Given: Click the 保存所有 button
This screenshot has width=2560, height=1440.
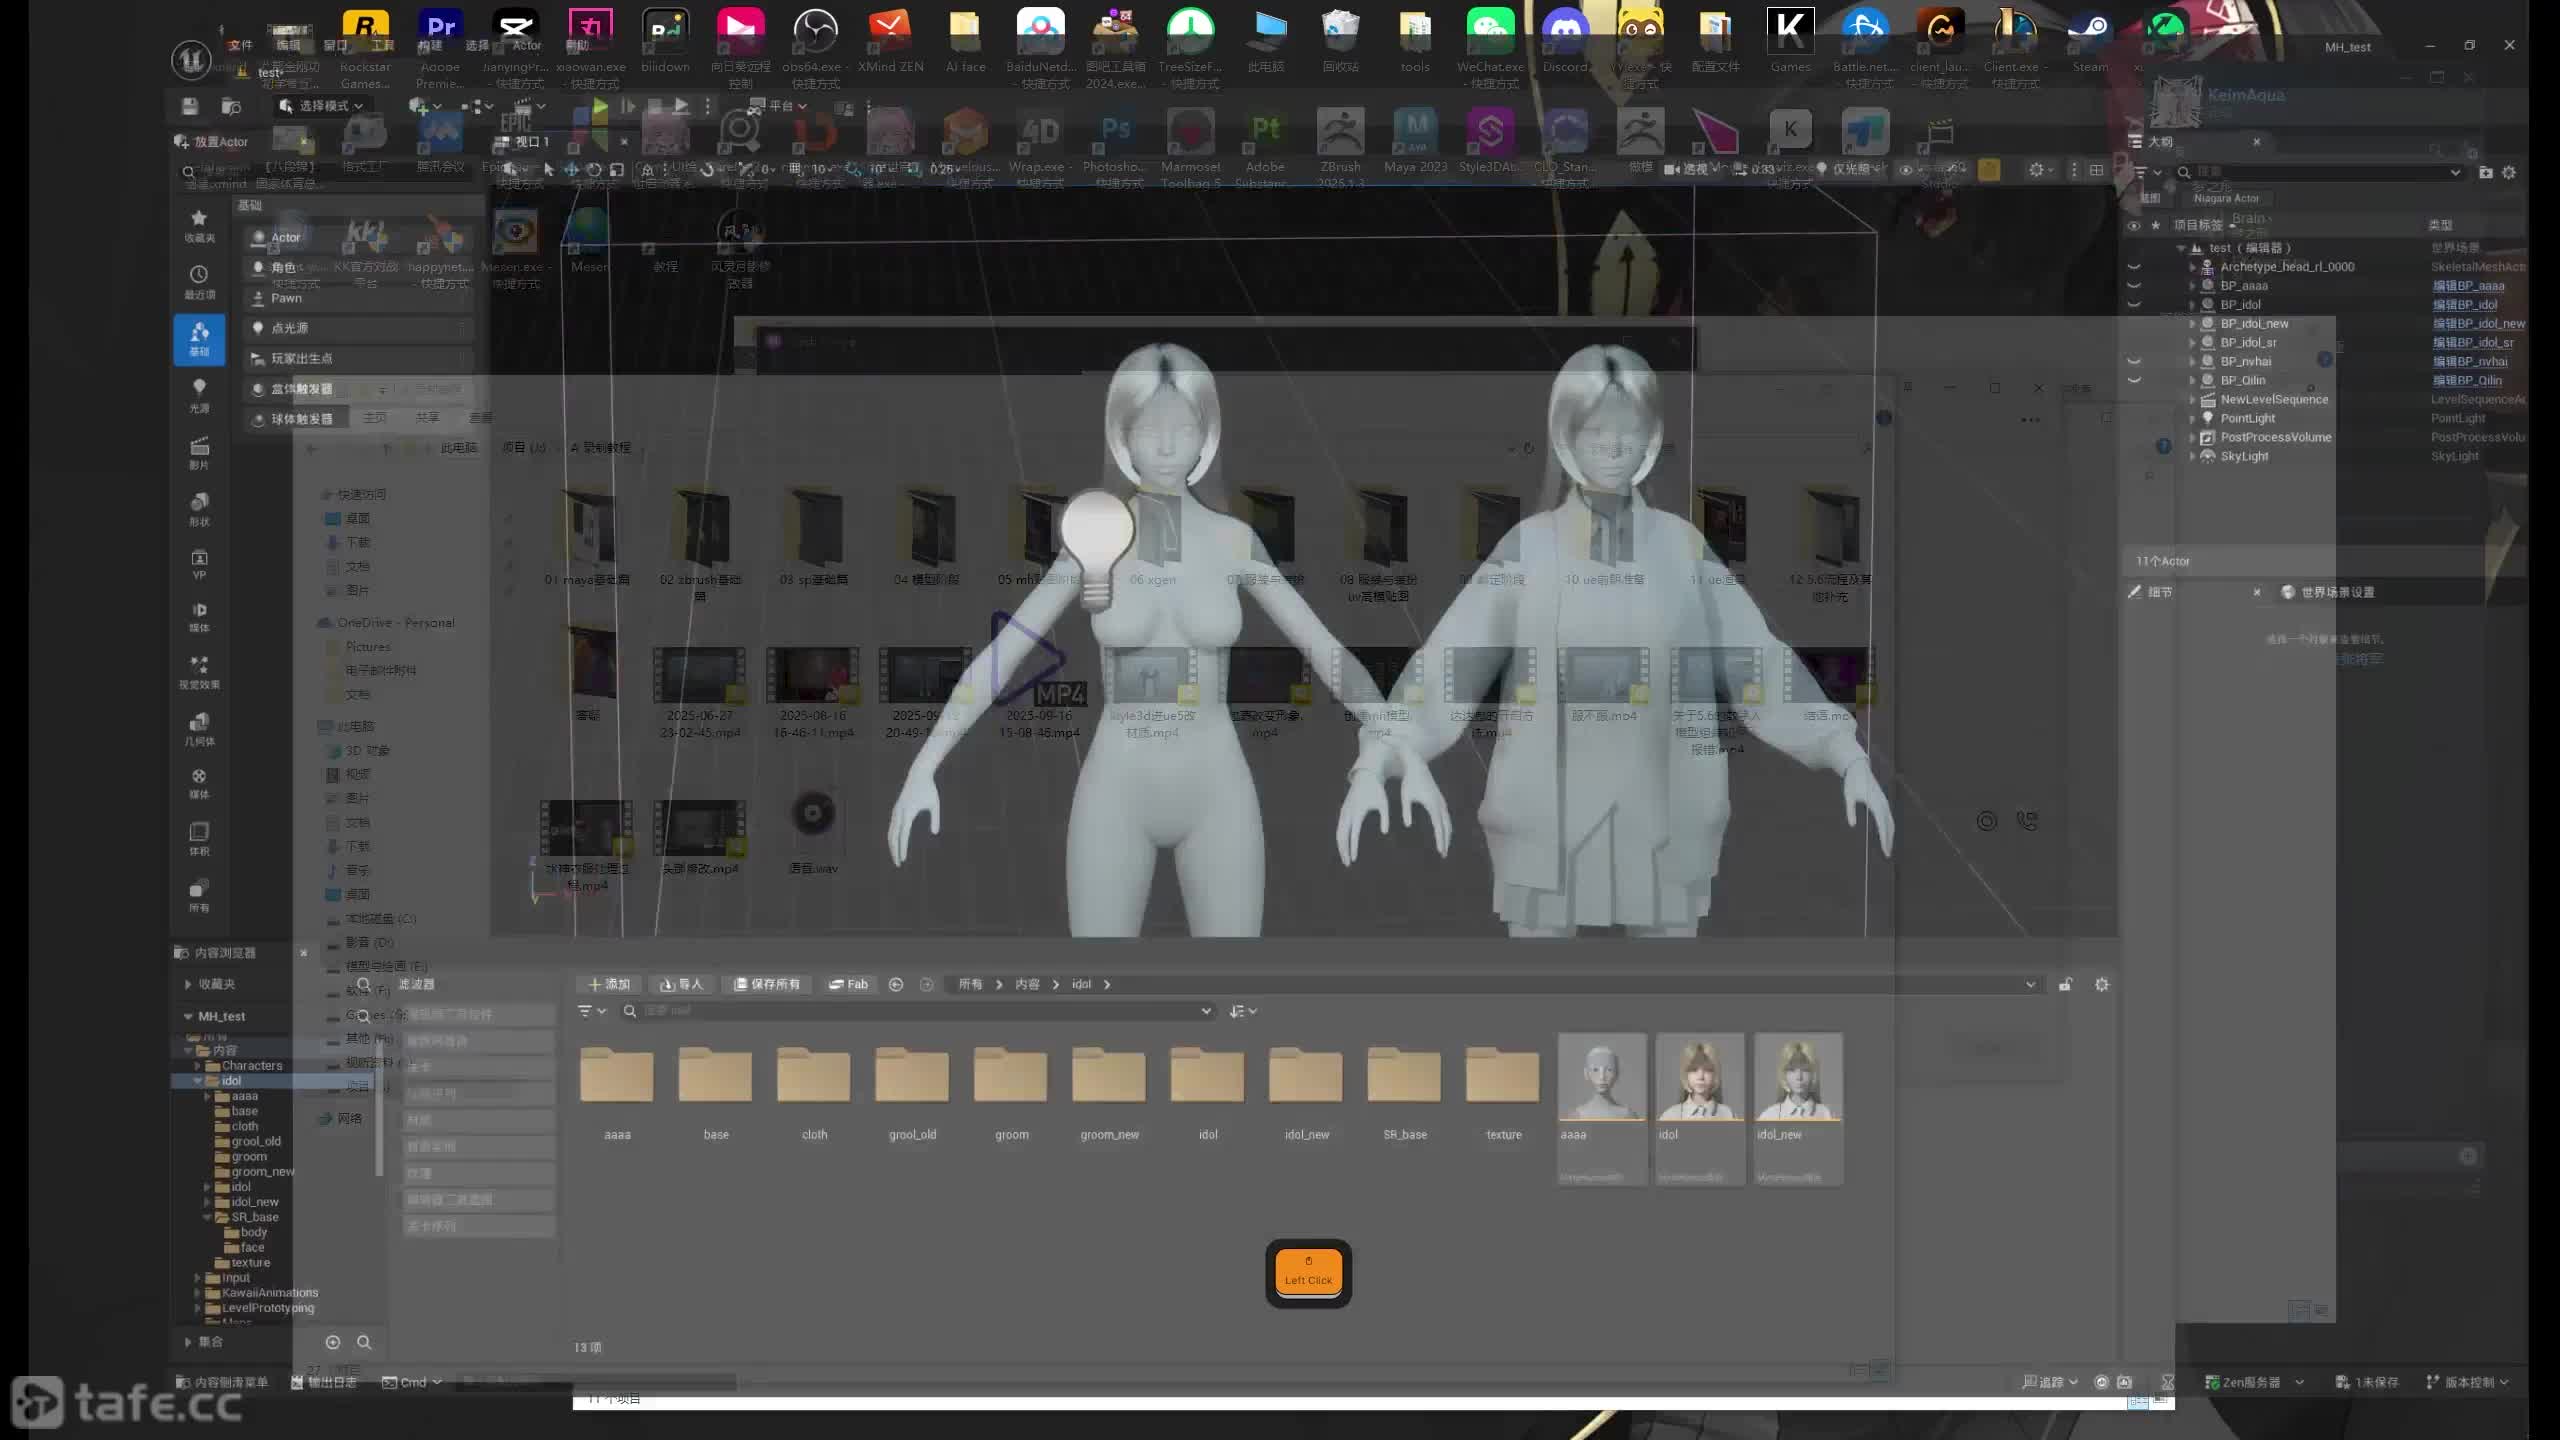Looking at the screenshot, I should (767, 984).
